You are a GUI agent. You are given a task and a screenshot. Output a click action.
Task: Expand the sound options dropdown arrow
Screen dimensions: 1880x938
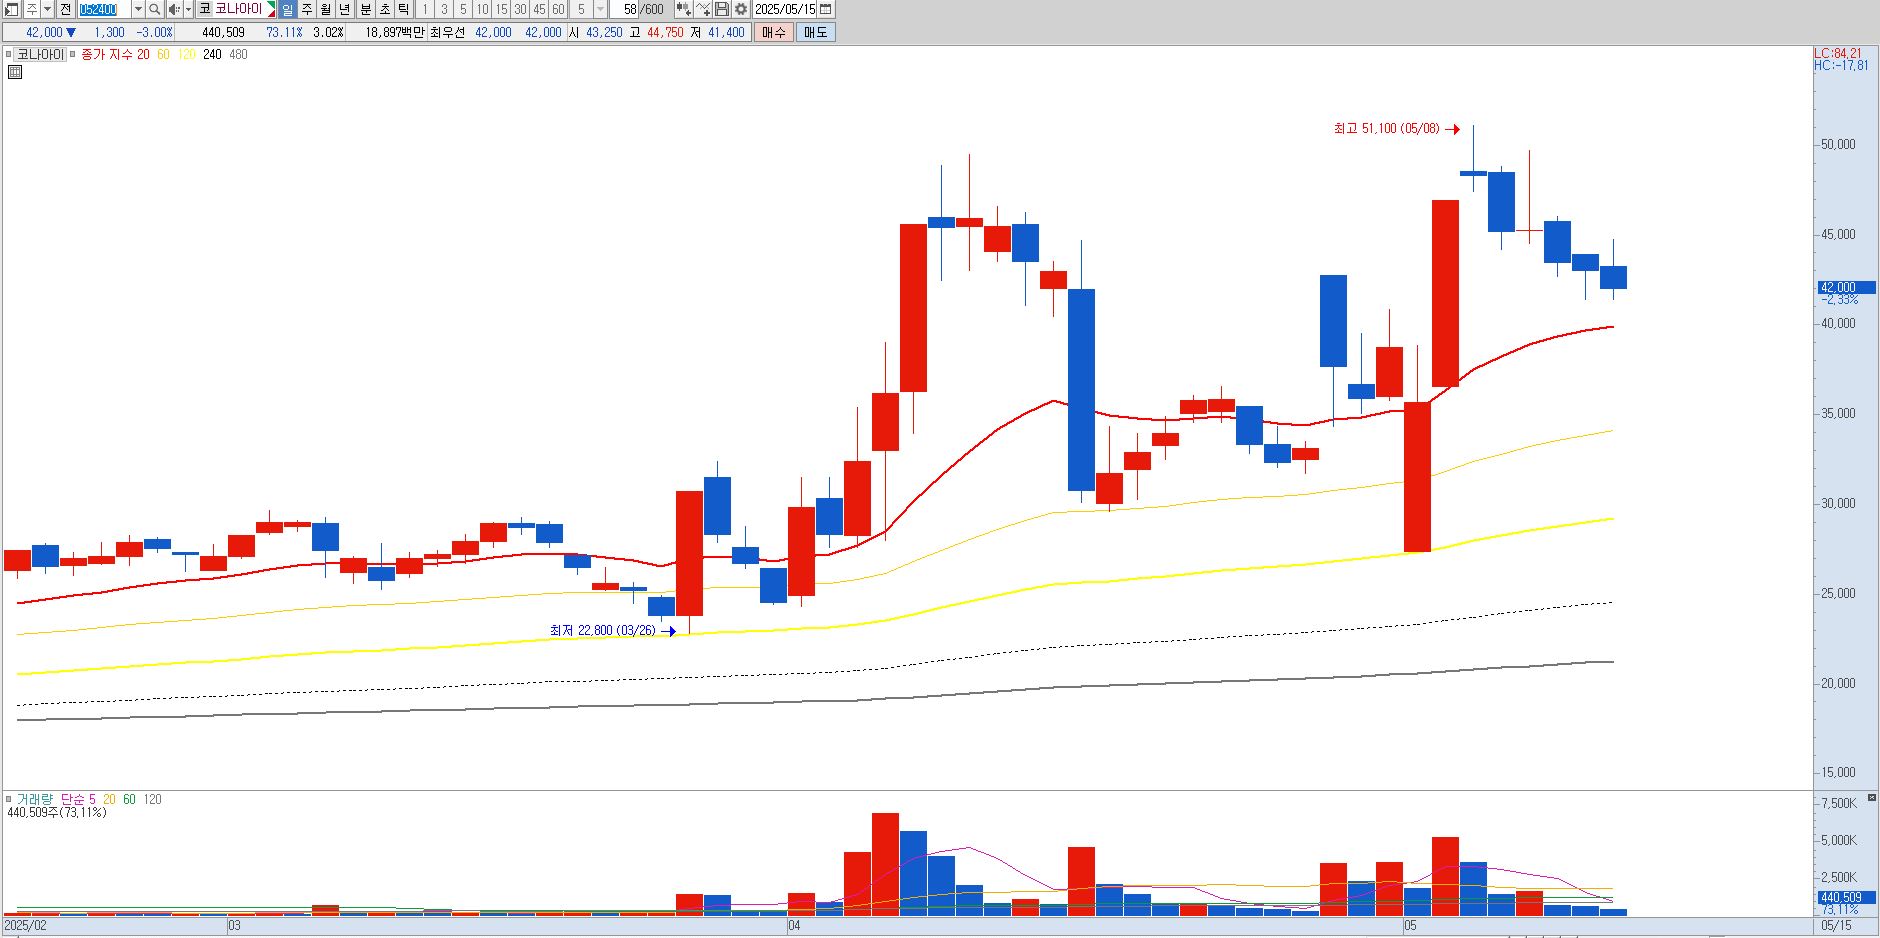(188, 9)
